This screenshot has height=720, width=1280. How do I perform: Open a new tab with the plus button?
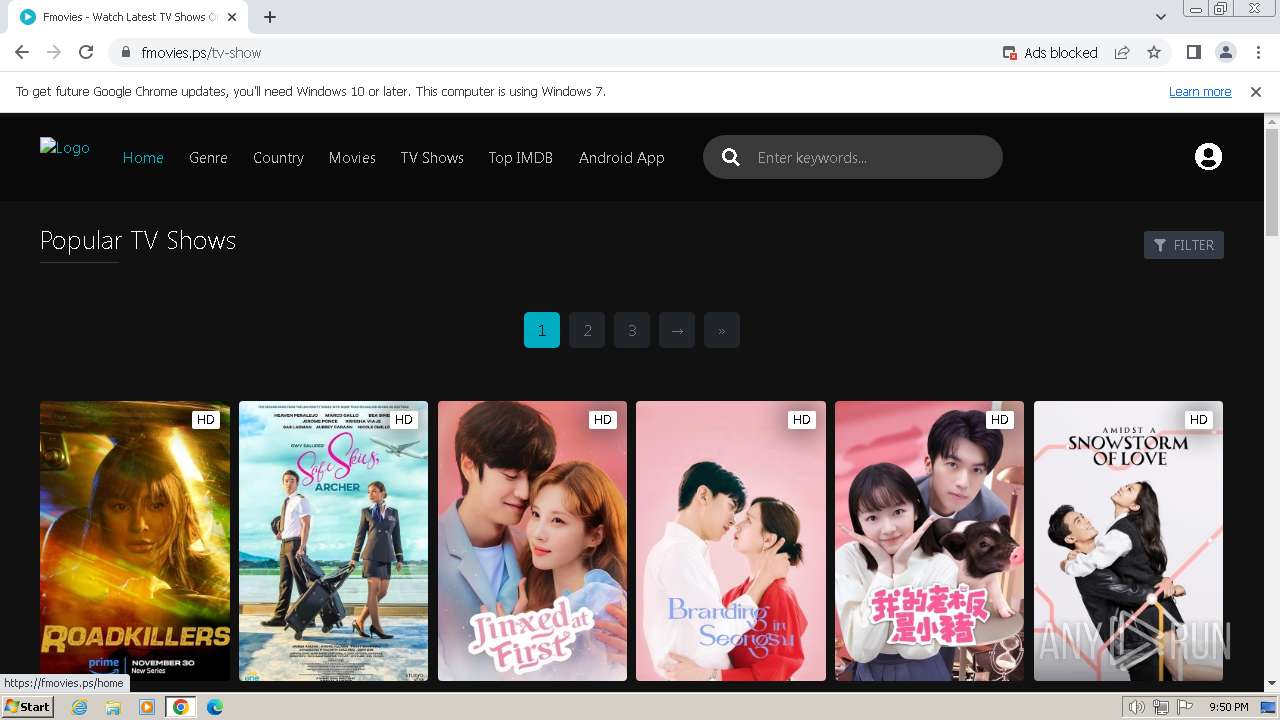[270, 17]
